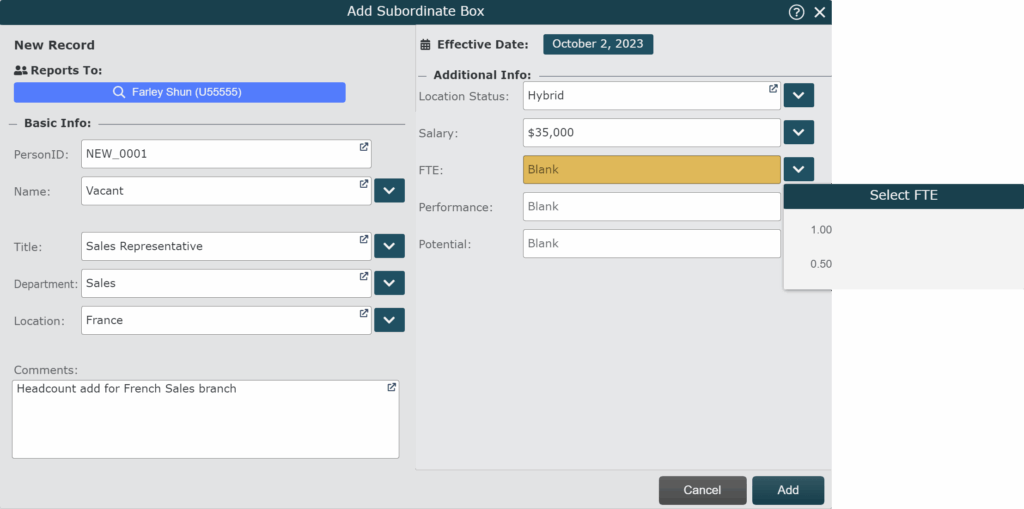Click pop-out icon in Title field
The image size is (1024, 509).
[364, 240]
